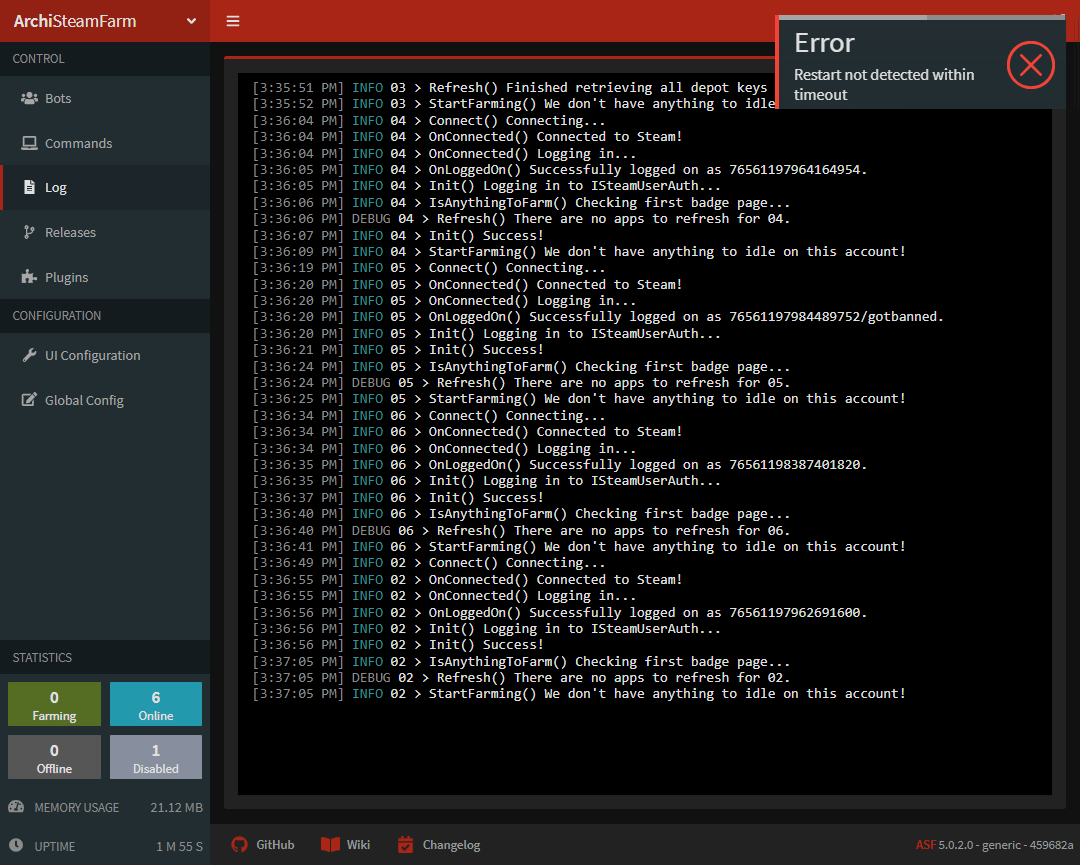Open the Wiki link
Viewport: 1080px width, 865px height.
pos(345,845)
